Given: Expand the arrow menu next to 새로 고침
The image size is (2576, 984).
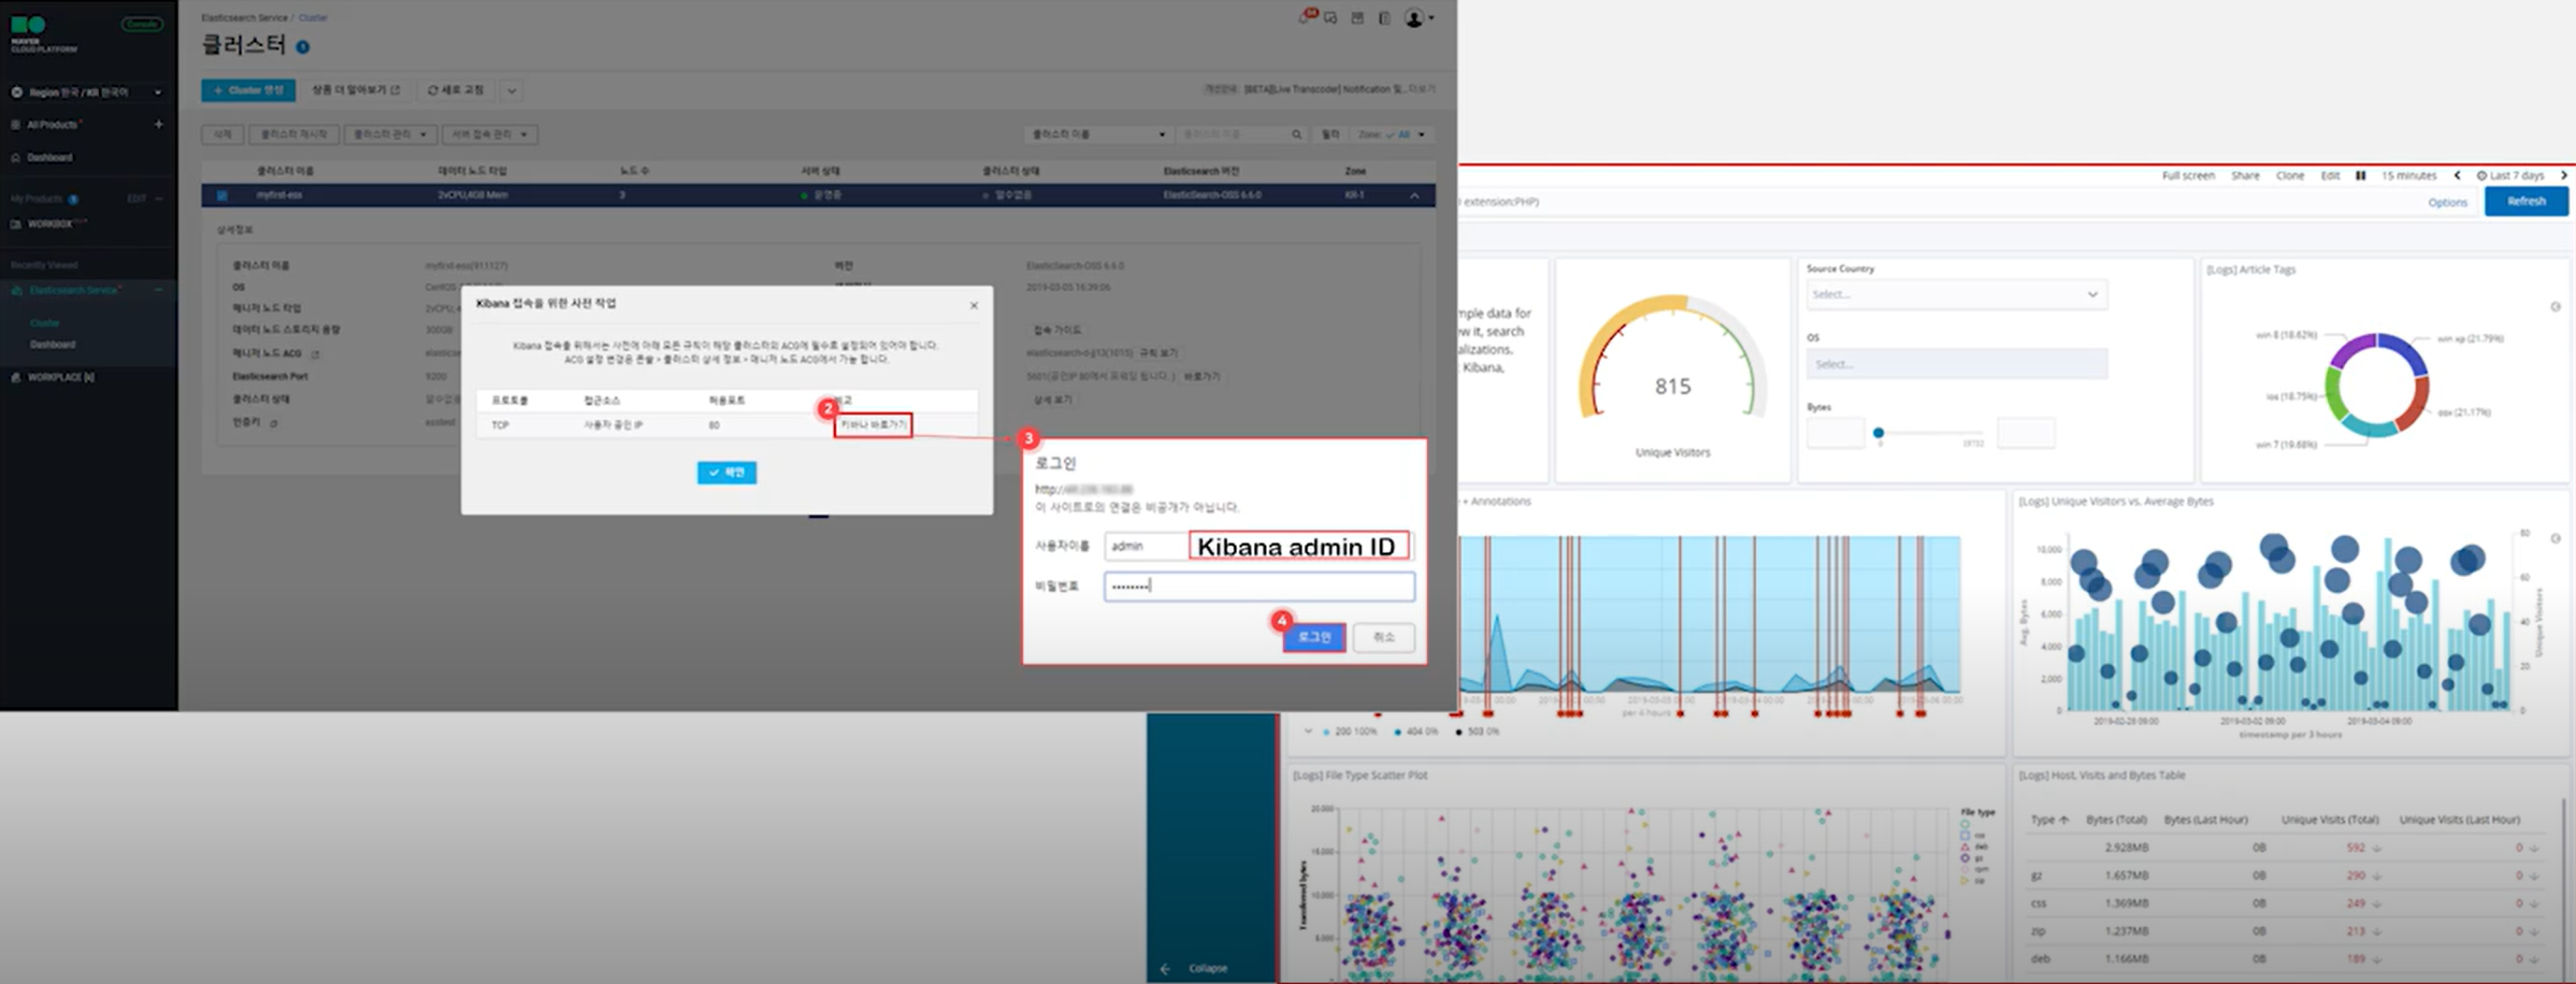Looking at the screenshot, I should [x=512, y=91].
